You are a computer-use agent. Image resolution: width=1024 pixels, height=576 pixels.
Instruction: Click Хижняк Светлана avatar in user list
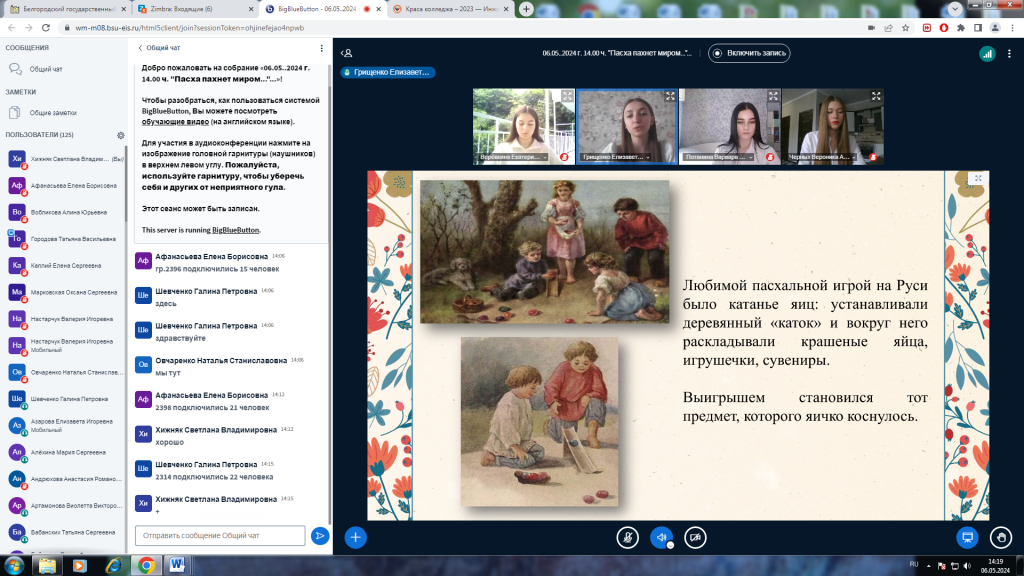16,159
